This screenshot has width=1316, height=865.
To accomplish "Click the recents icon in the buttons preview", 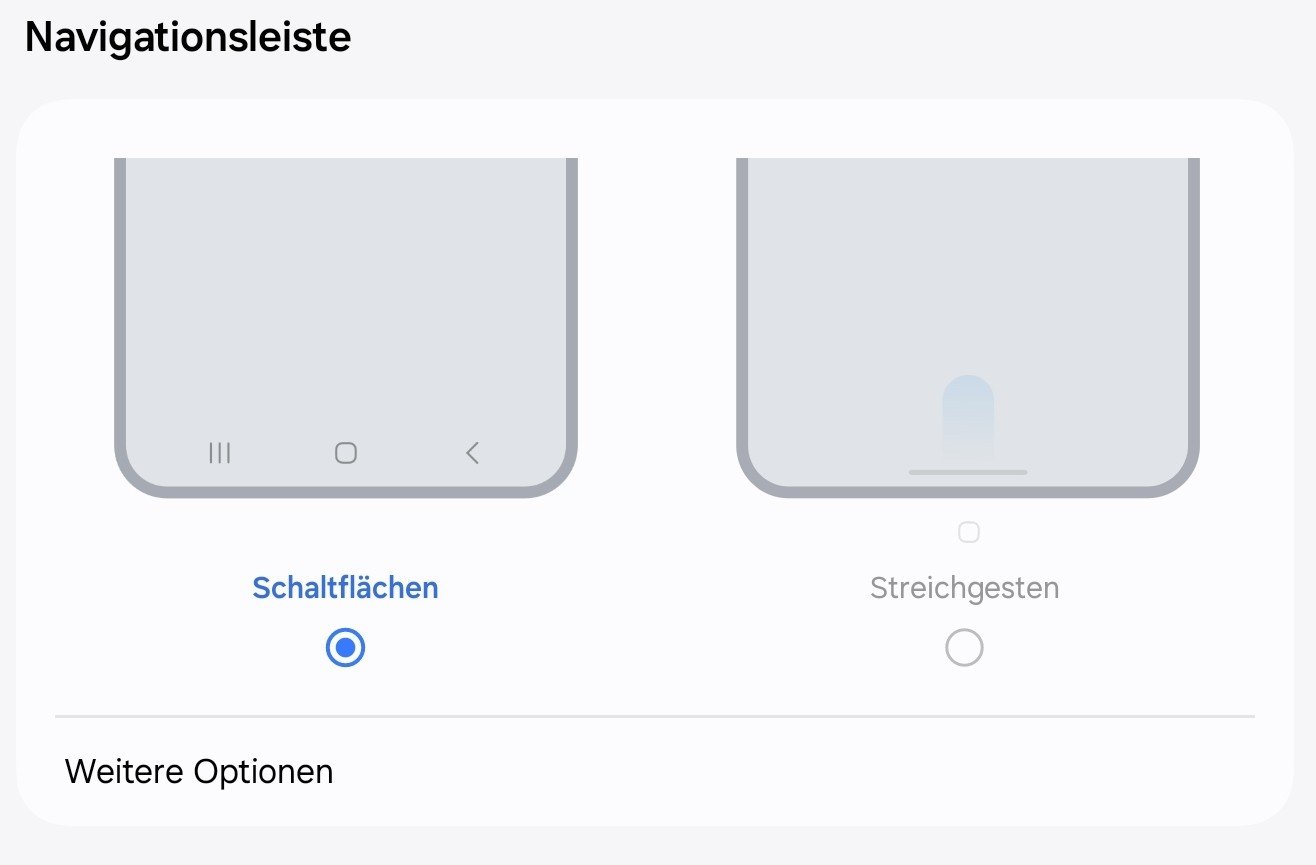I will pyautogui.click(x=220, y=453).
